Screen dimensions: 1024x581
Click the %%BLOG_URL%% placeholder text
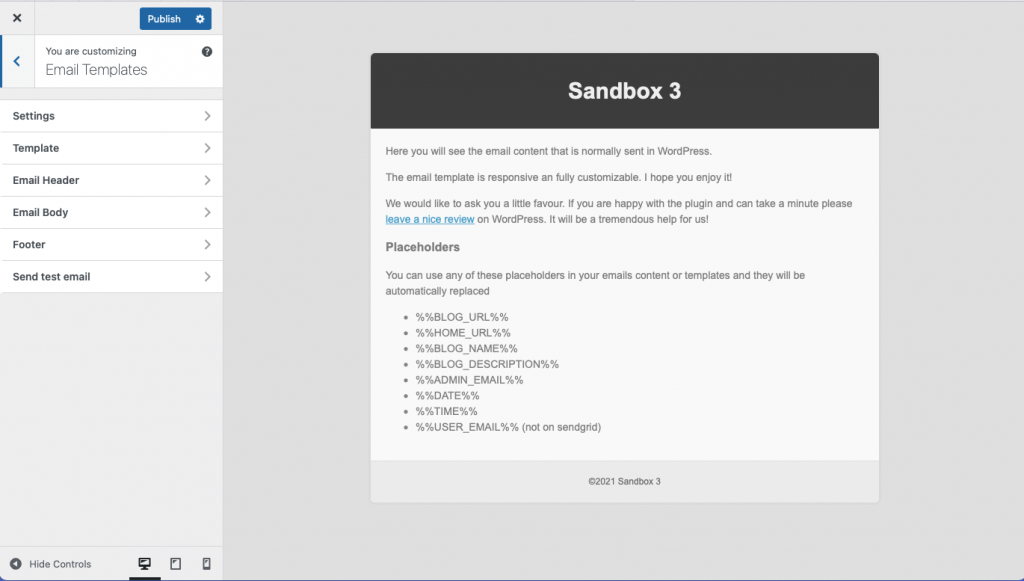[x=462, y=317]
